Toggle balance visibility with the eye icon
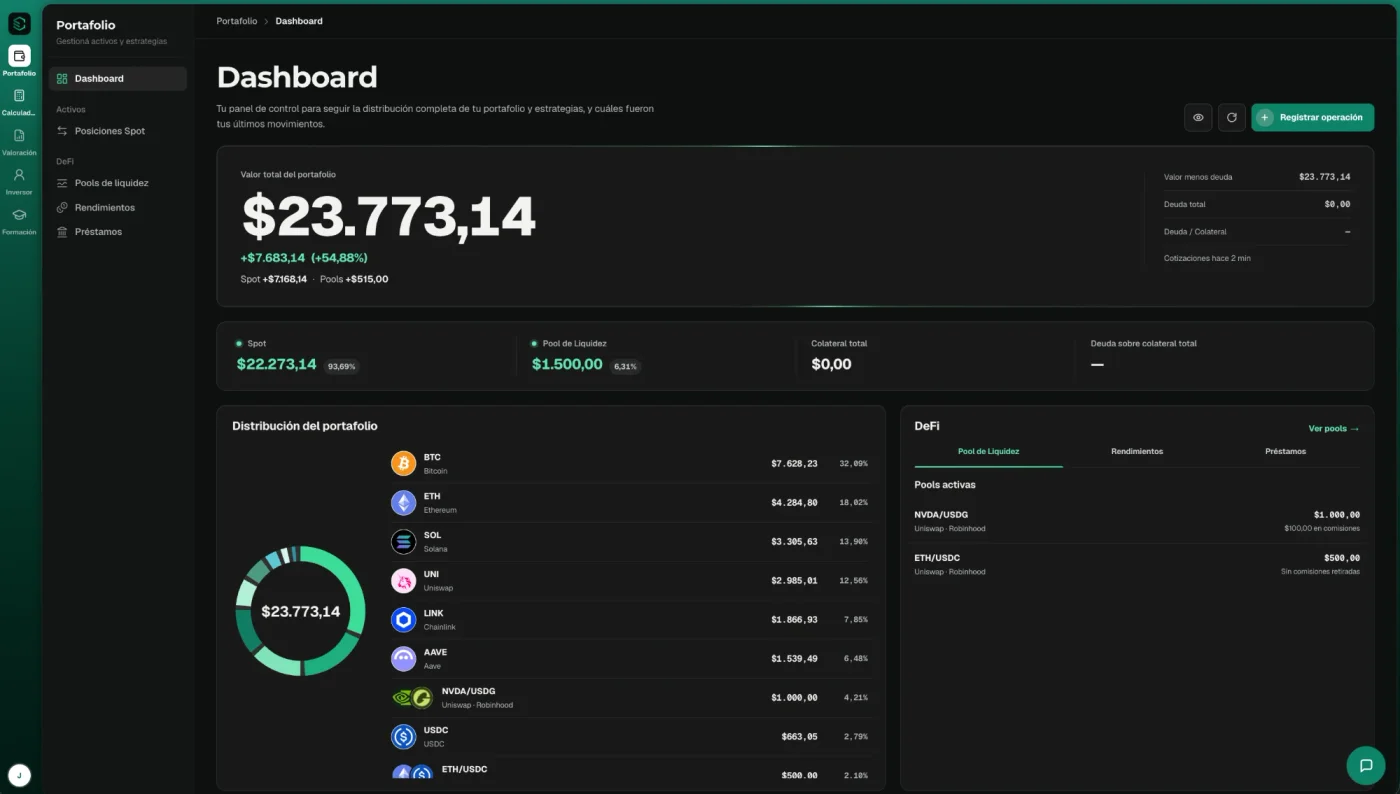 point(1198,117)
